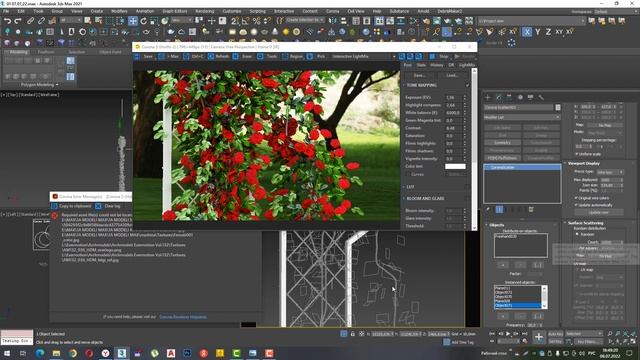
Task: Open the Animation menu
Action: (145, 11)
